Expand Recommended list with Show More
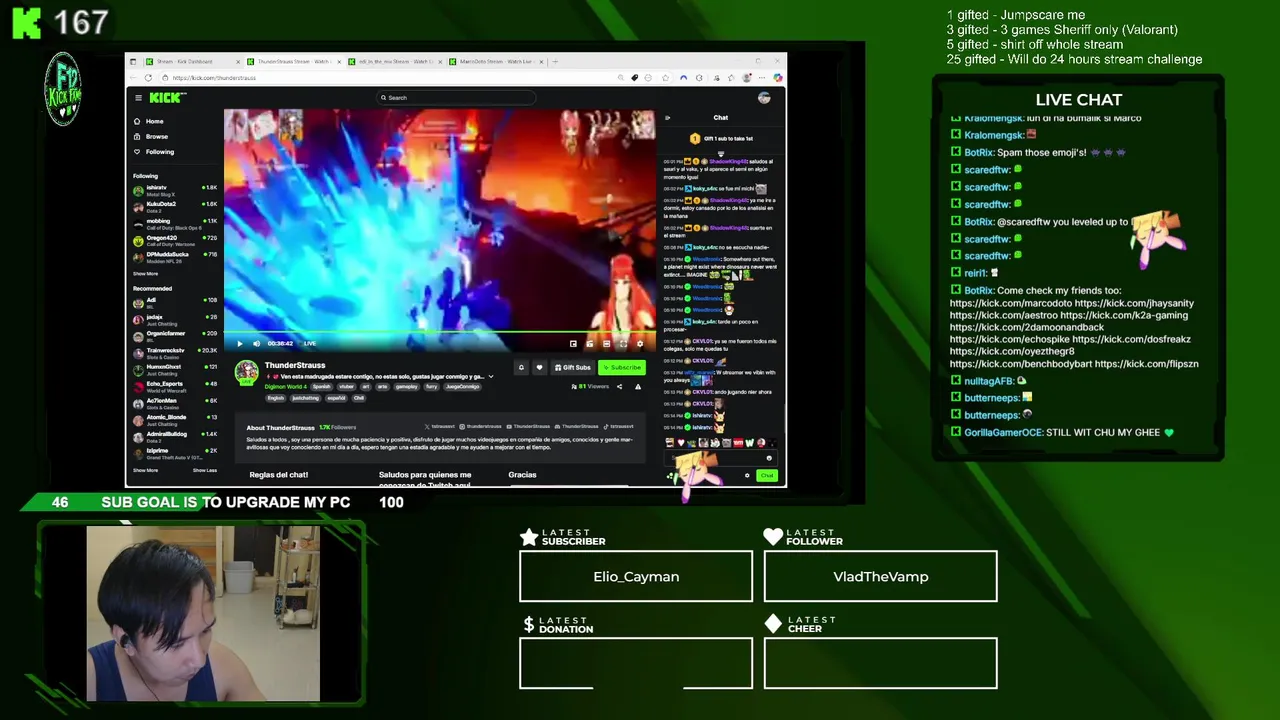The height and width of the screenshot is (720, 1280). 145,470
